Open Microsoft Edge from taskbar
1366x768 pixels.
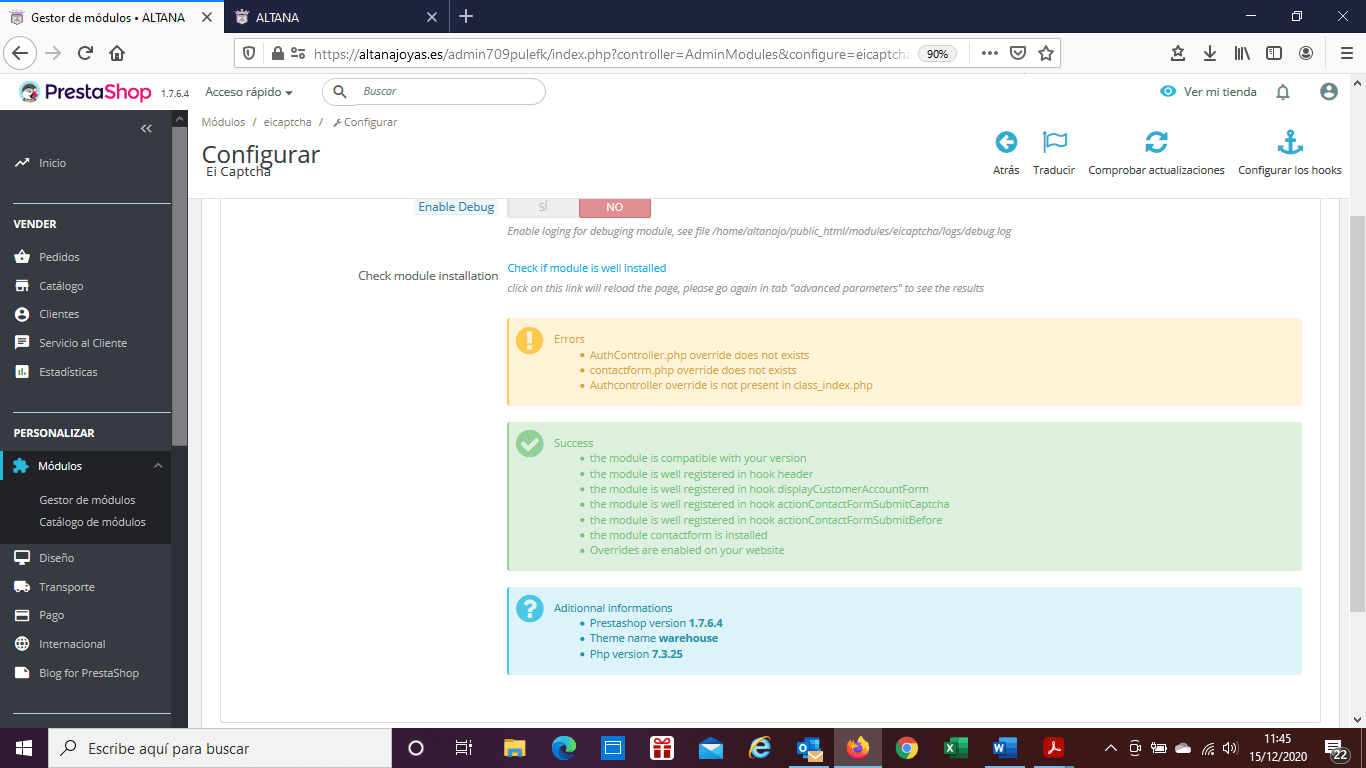pyautogui.click(x=564, y=748)
